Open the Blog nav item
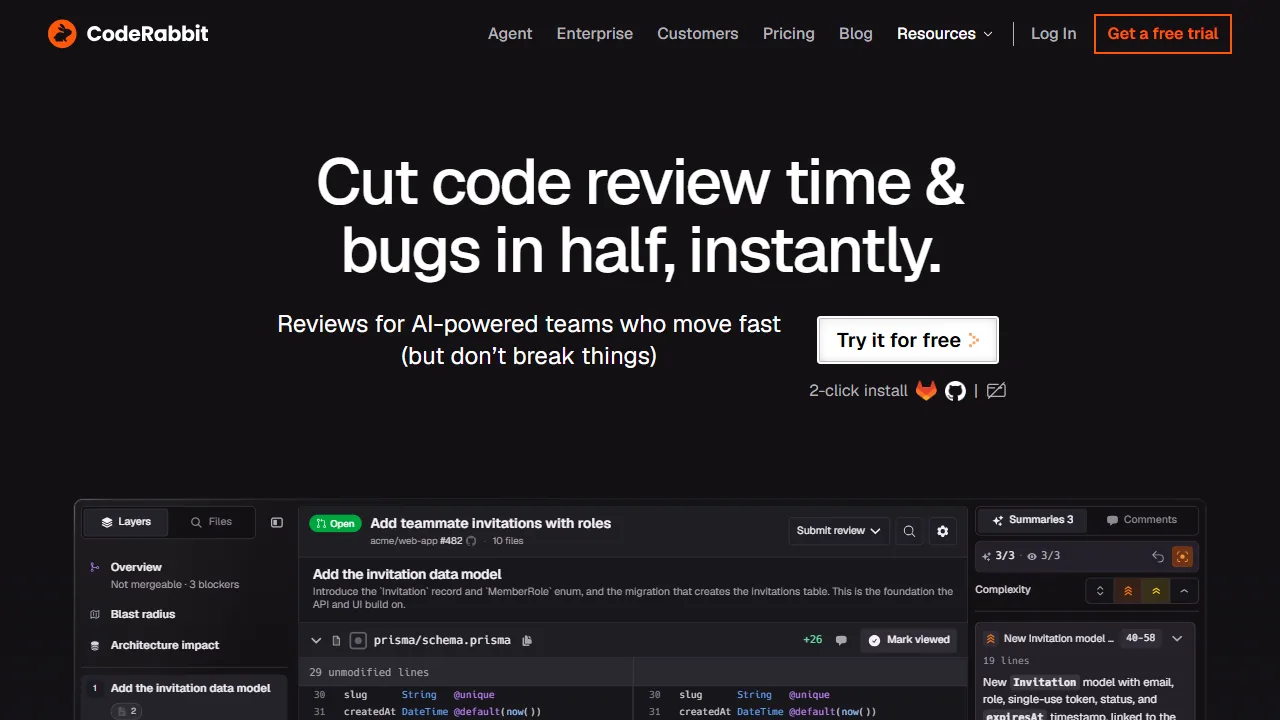This screenshot has width=1280, height=720. [856, 34]
